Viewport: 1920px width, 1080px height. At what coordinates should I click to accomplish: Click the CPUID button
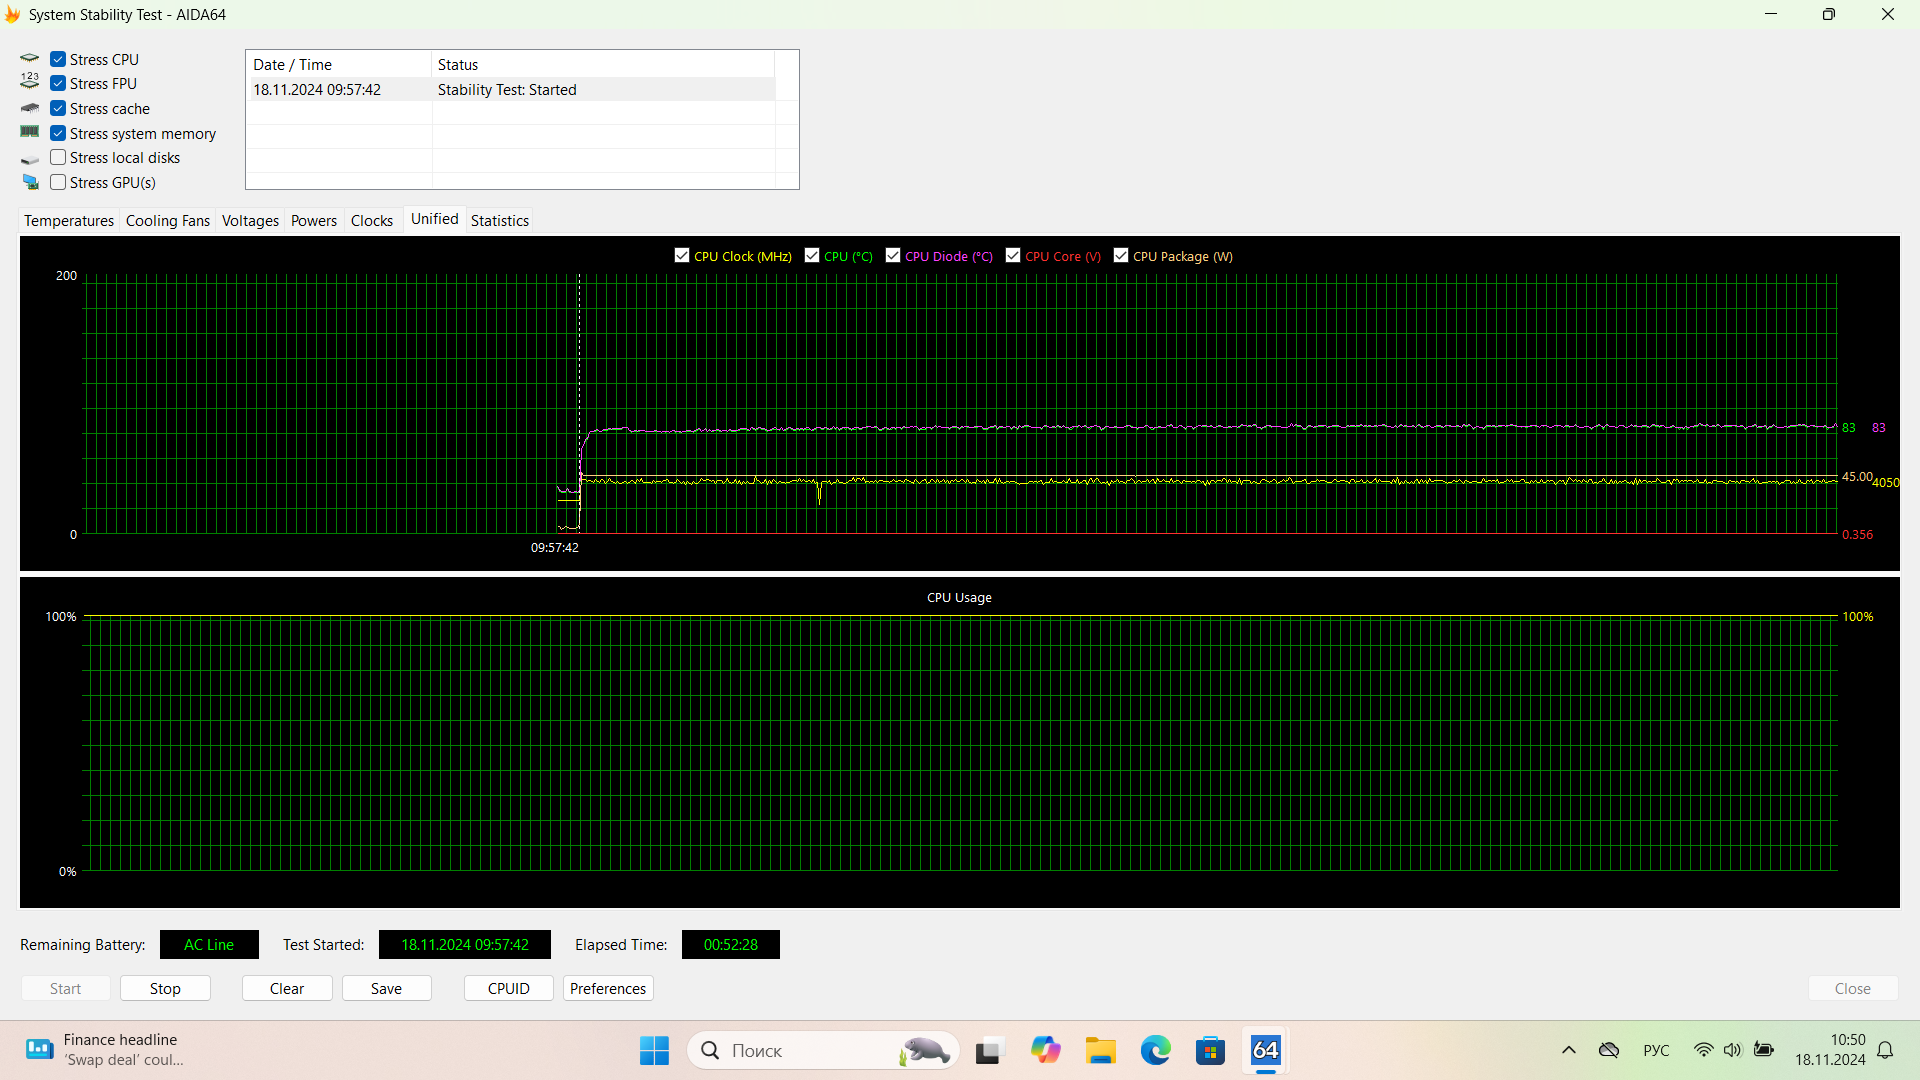pyautogui.click(x=508, y=988)
